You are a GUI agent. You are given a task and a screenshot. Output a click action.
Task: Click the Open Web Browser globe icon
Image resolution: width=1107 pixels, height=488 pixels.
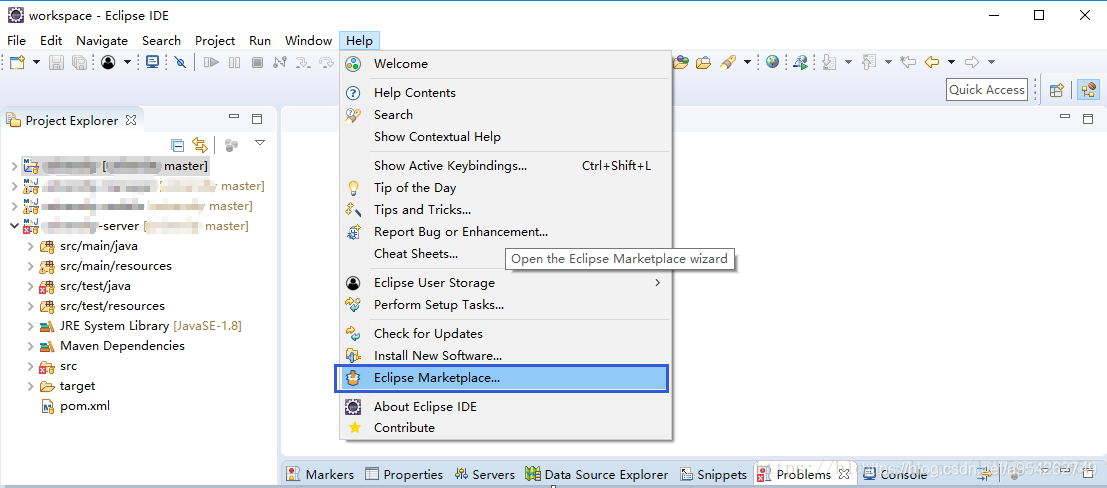pos(772,62)
